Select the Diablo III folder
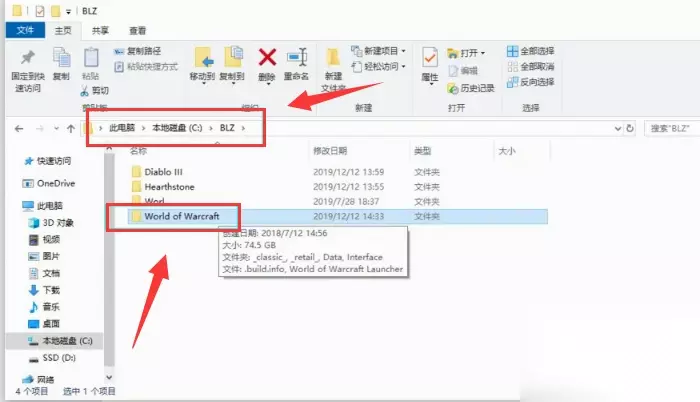The width and height of the screenshot is (700, 402). point(163,172)
